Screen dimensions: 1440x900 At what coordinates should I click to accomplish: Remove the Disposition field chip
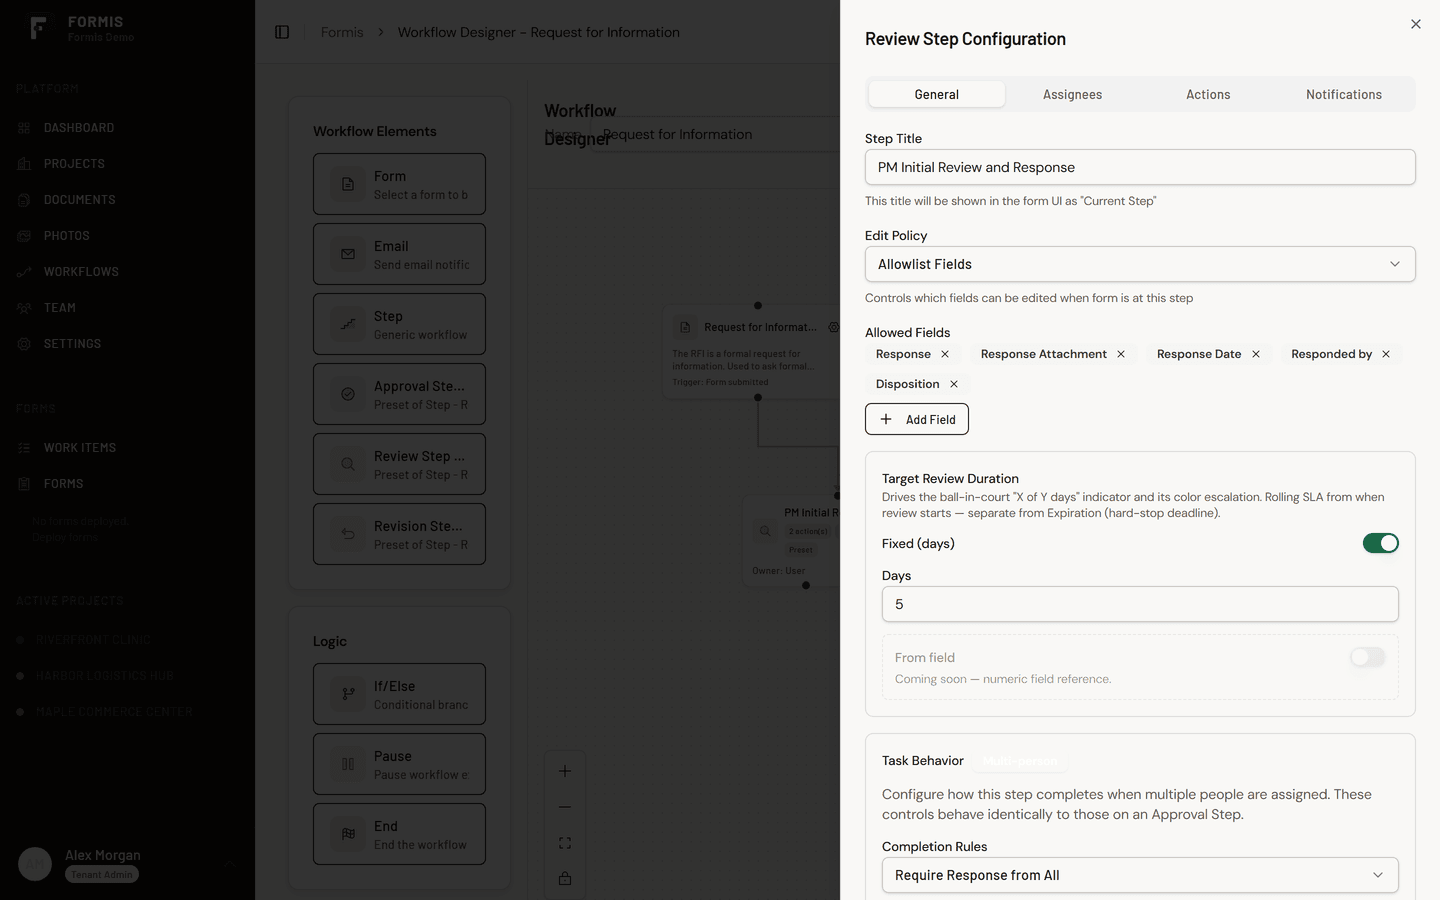[x=954, y=384]
